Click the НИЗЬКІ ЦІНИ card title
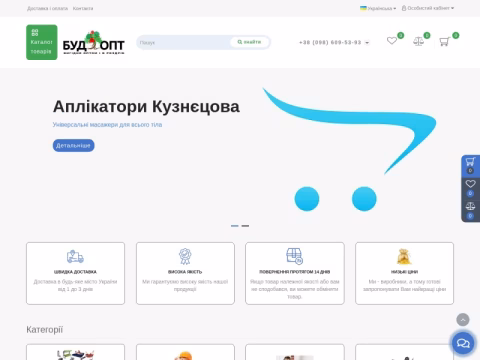 pyautogui.click(x=404, y=272)
